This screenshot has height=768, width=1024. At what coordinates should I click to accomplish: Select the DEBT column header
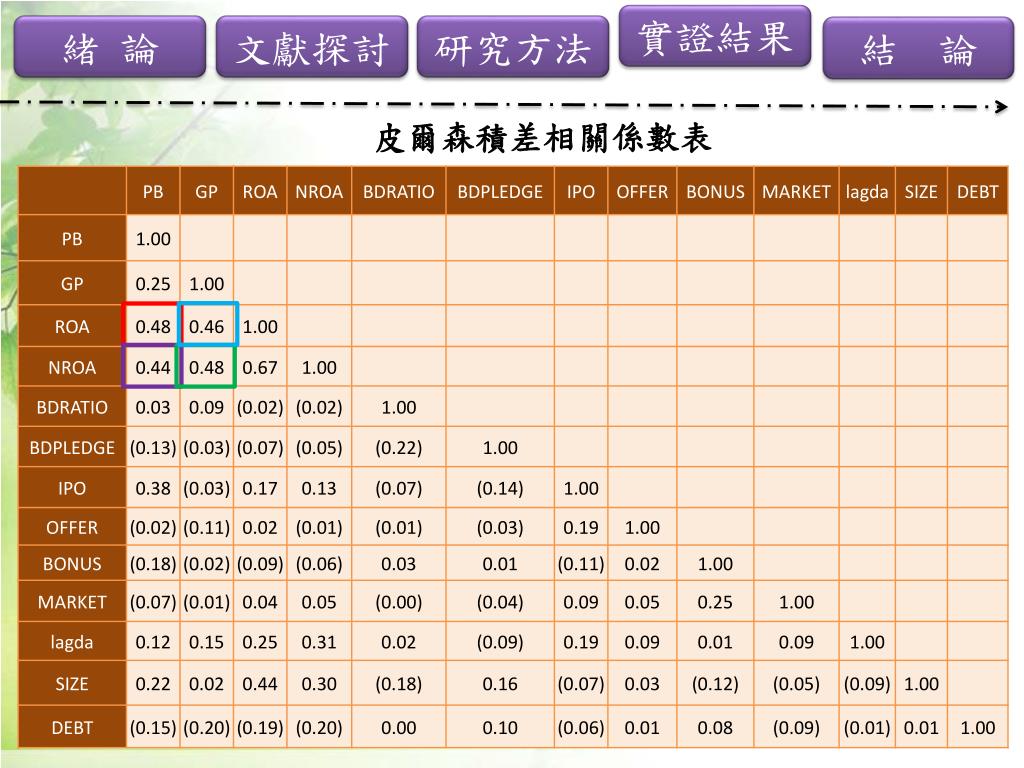click(x=978, y=191)
